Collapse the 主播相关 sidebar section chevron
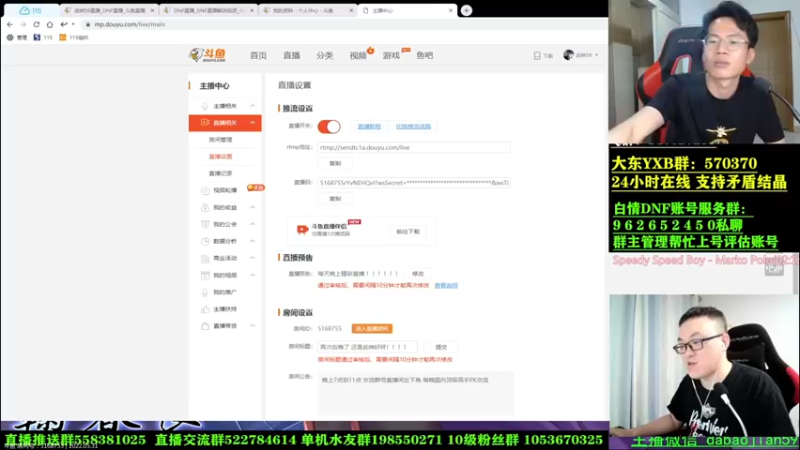The height and width of the screenshot is (450, 800). click(x=253, y=106)
